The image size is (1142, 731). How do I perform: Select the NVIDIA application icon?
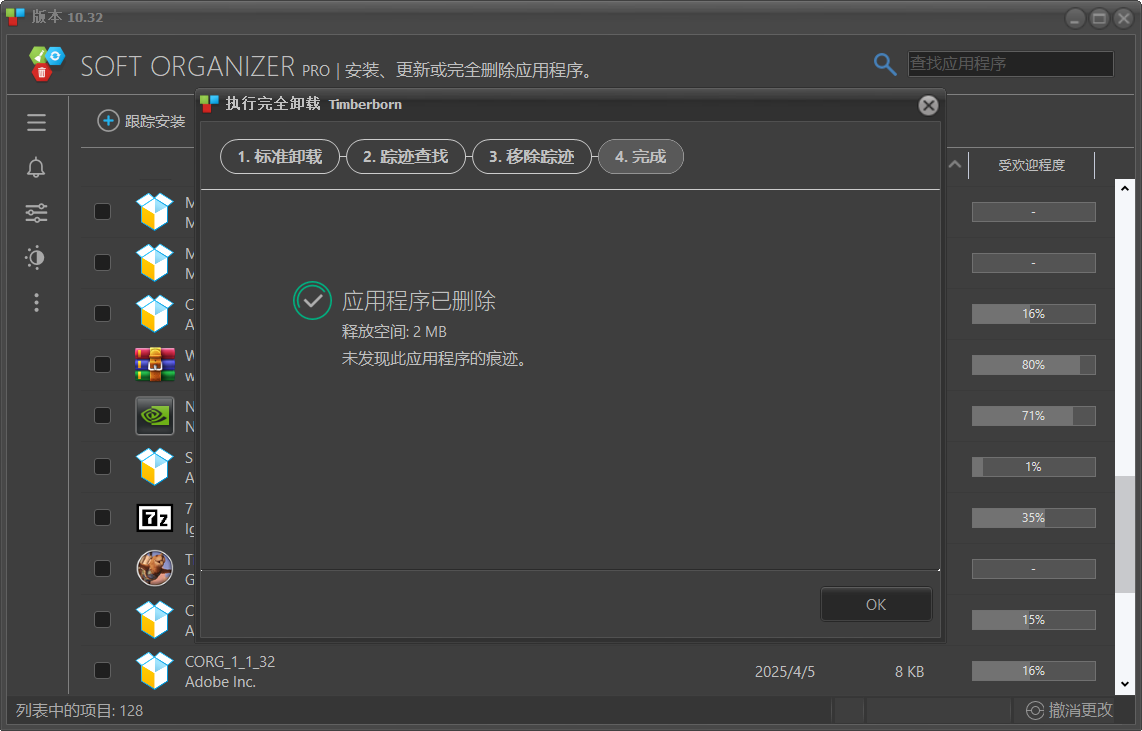coord(155,415)
